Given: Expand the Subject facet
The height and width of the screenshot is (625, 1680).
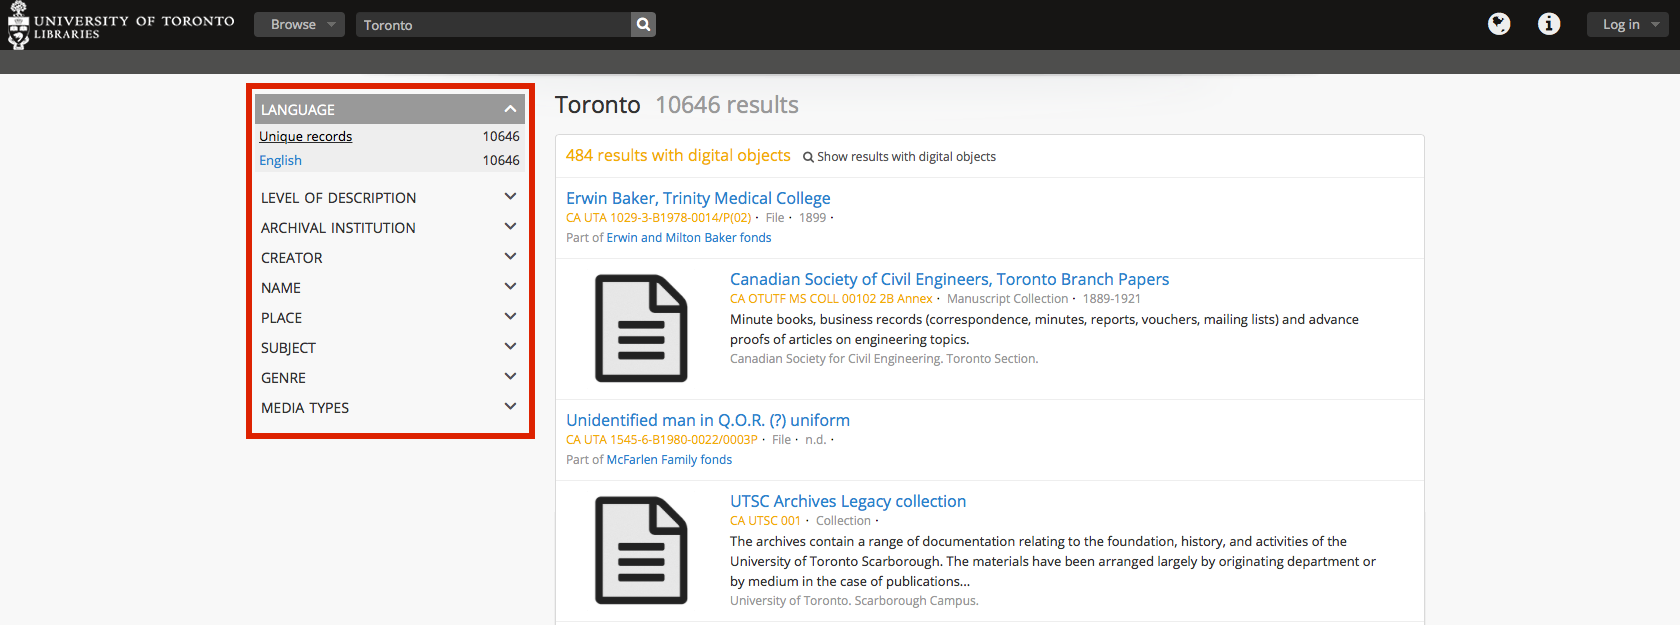Looking at the screenshot, I should [390, 348].
